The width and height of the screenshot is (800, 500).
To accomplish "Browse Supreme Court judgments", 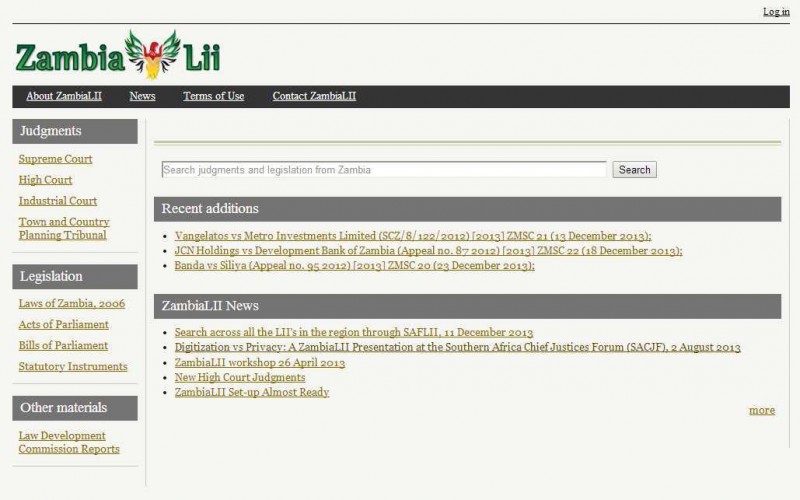I will (55, 159).
